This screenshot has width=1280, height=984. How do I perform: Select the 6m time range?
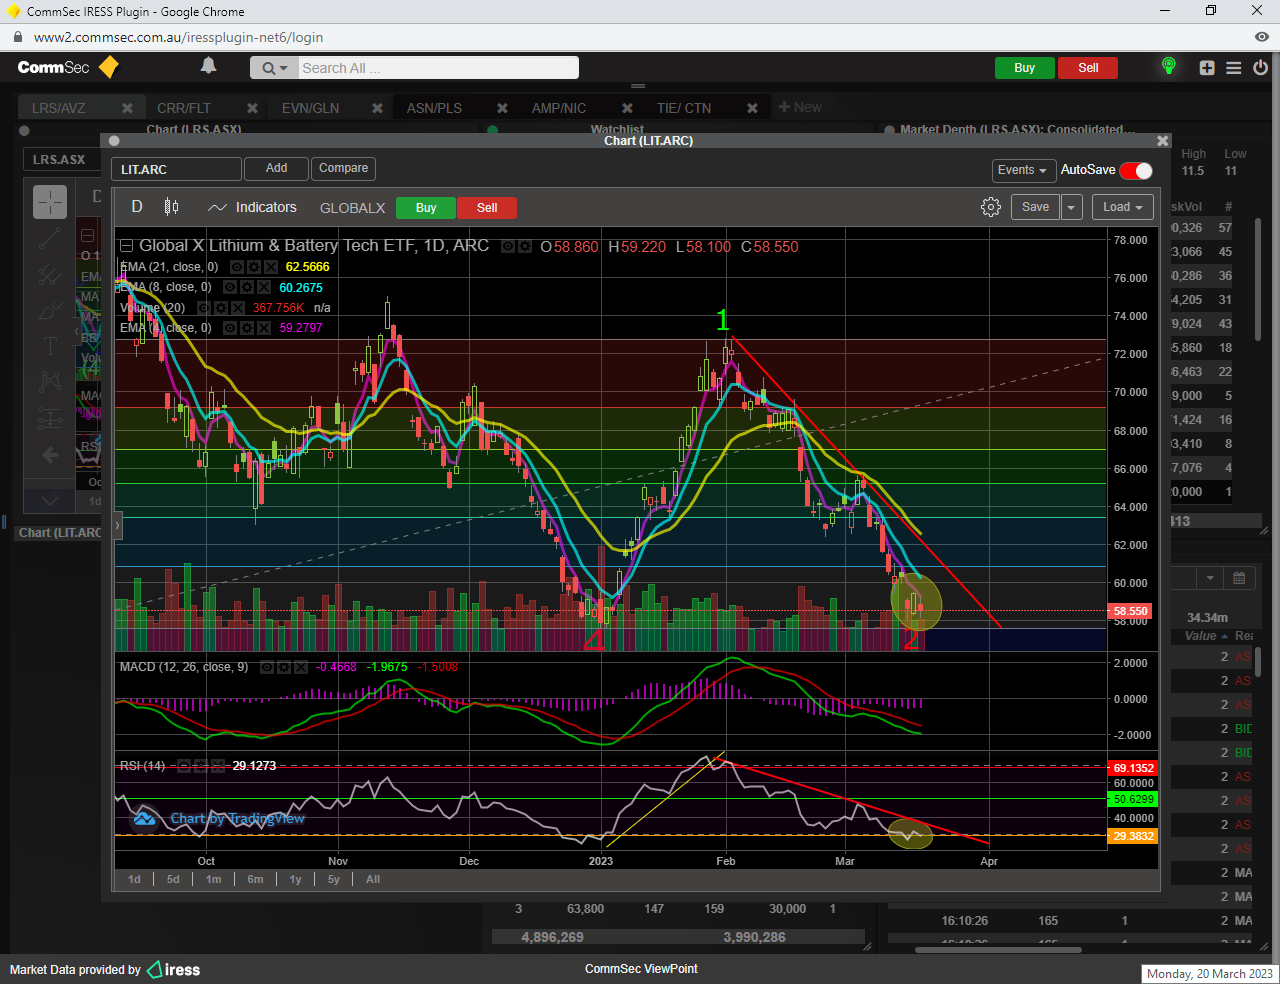(x=255, y=879)
